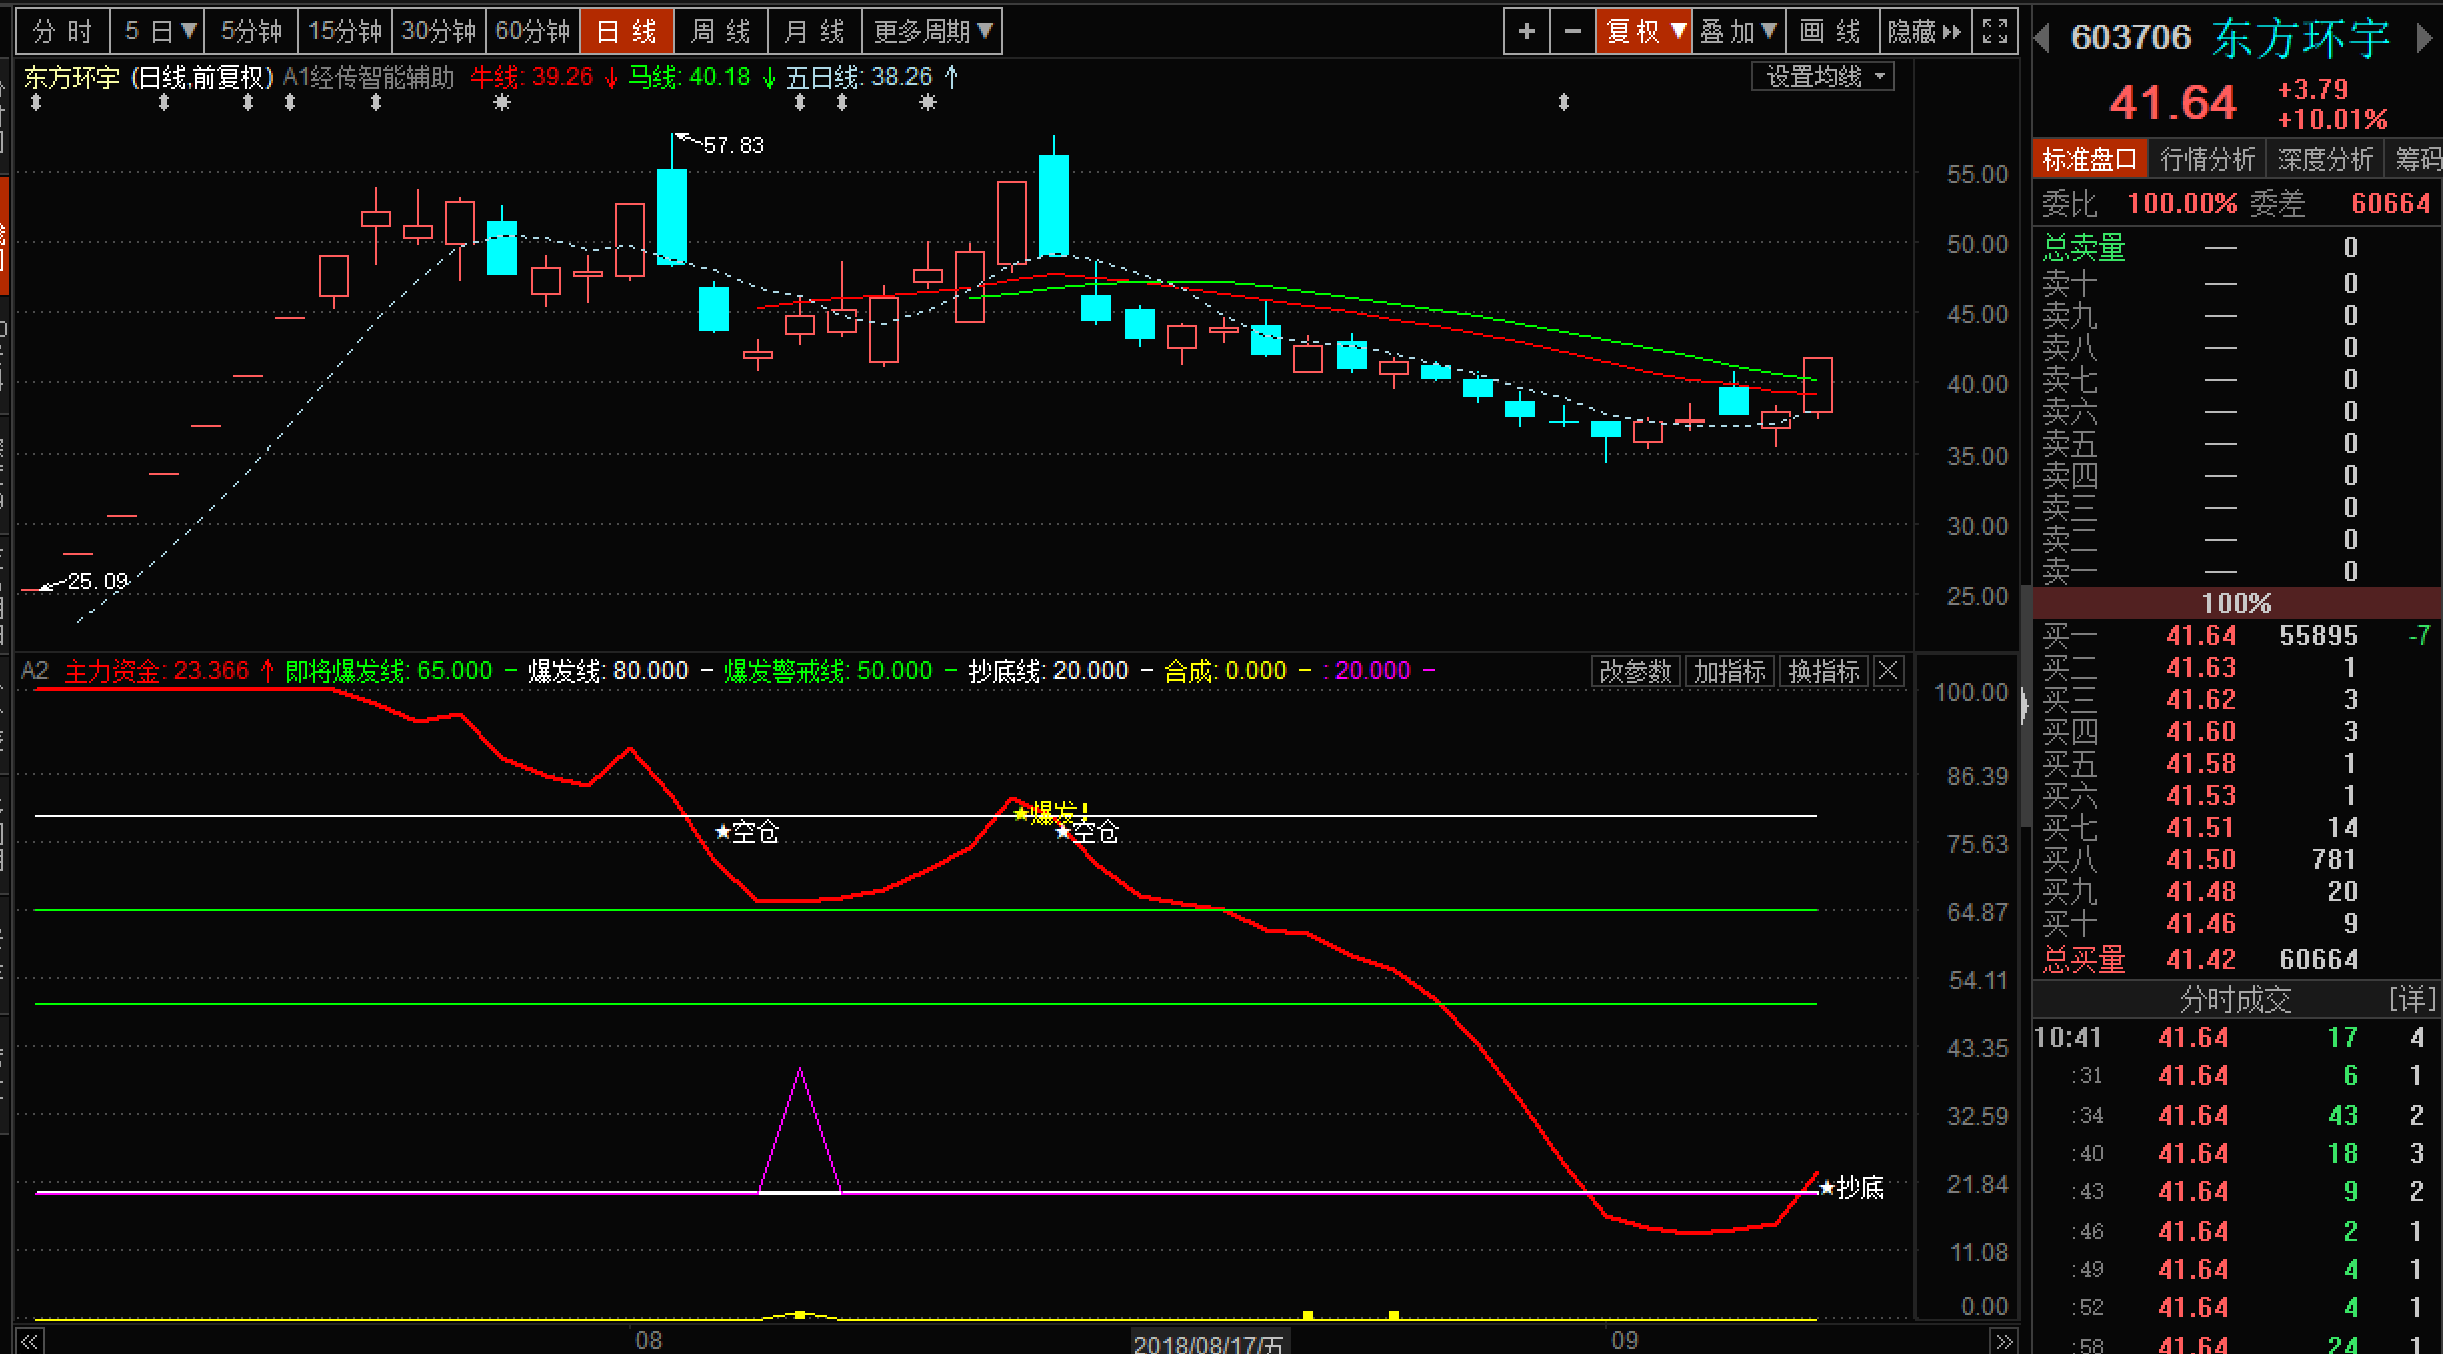Click the 牛线 39.26 indicator label
Image resolution: width=2443 pixels, height=1354 pixels.
tap(544, 77)
